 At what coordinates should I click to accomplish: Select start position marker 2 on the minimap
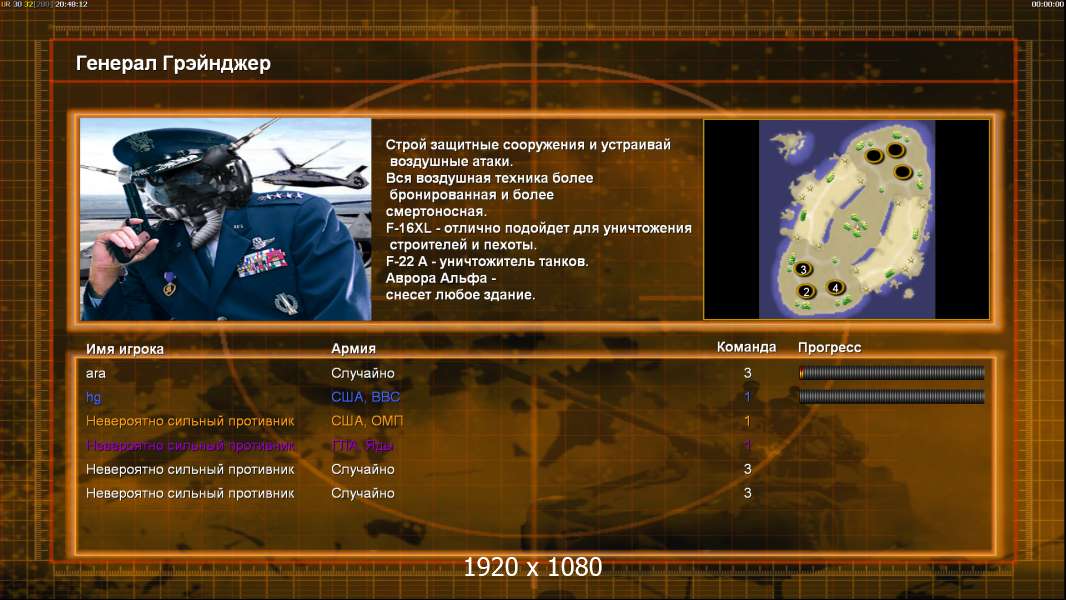click(x=806, y=292)
